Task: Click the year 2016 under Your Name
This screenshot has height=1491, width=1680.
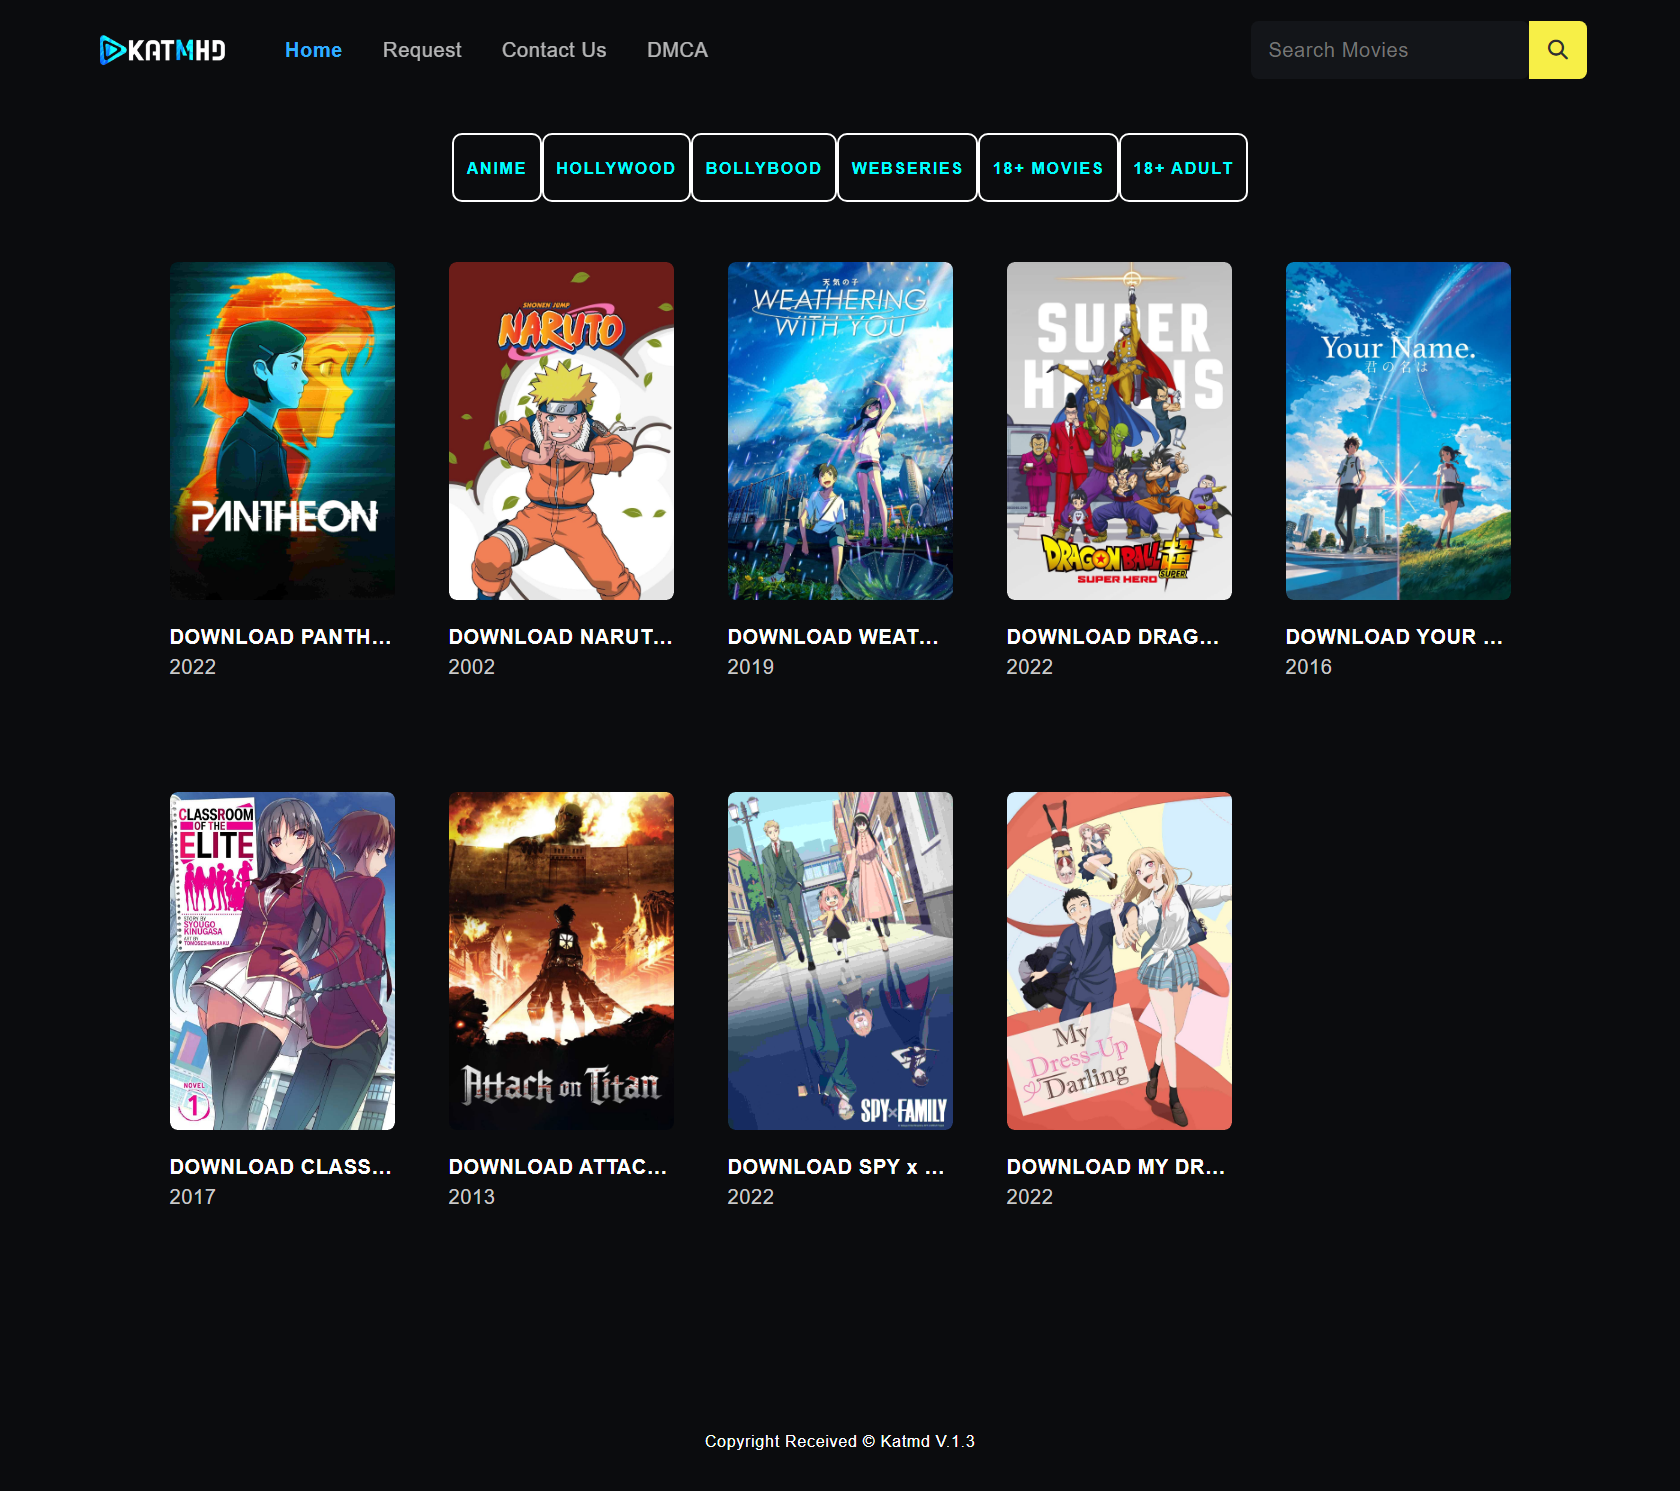Action: click(1309, 667)
